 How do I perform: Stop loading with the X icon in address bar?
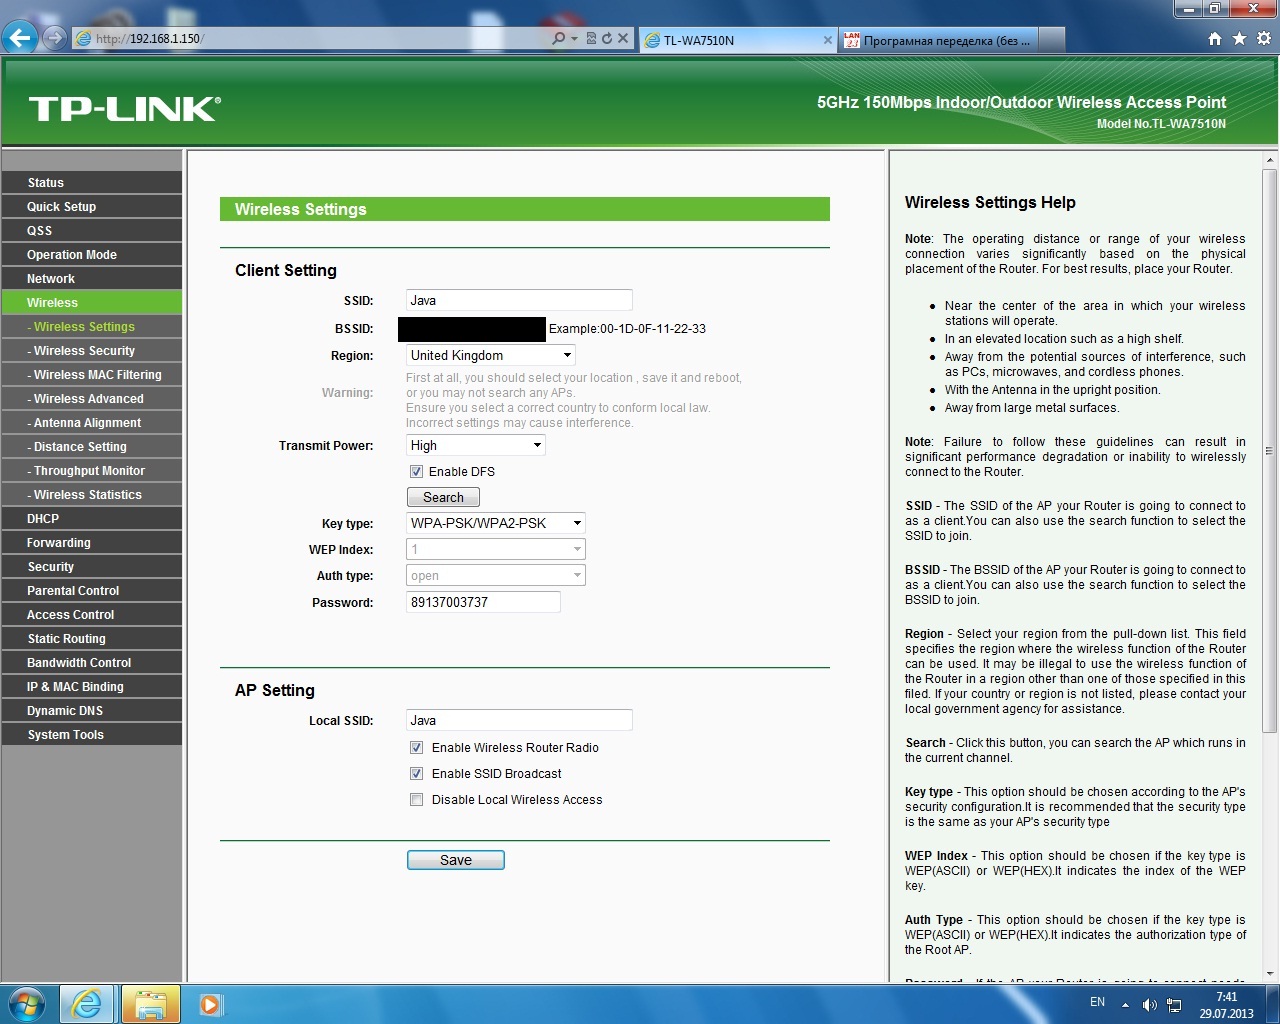point(623,38)
